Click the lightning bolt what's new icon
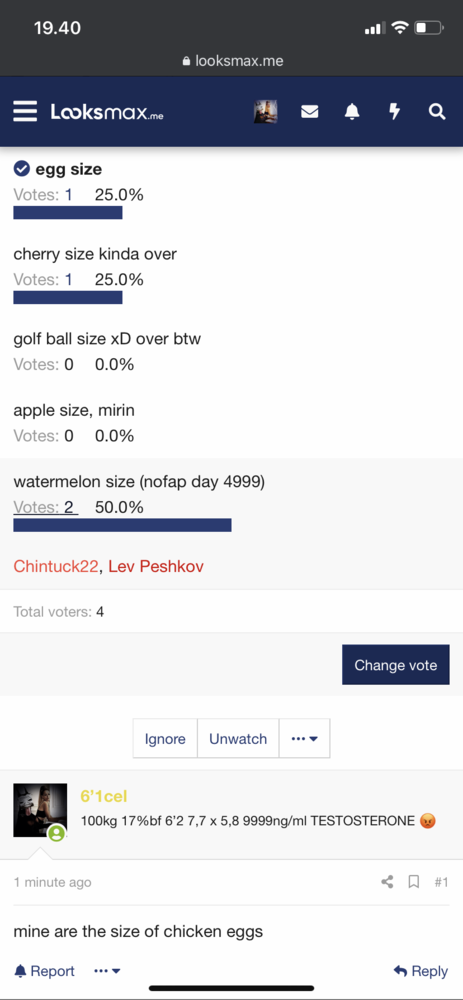 point(395,112)
